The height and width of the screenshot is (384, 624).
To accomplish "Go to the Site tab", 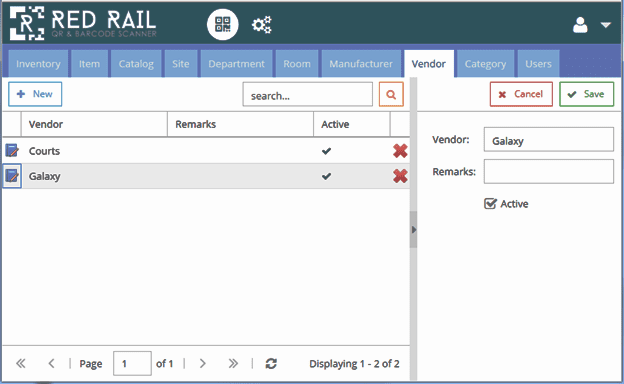I will coord(181,64).
